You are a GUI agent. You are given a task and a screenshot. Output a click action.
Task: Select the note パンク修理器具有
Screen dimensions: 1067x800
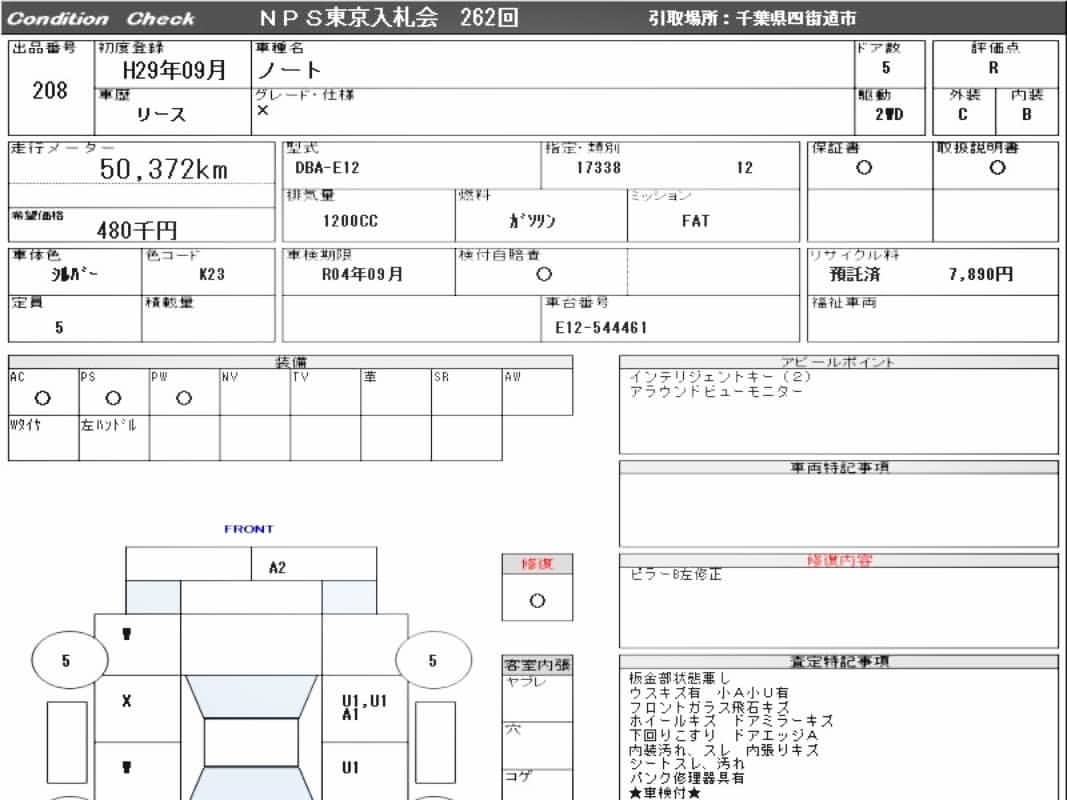(x=686, y=778)
